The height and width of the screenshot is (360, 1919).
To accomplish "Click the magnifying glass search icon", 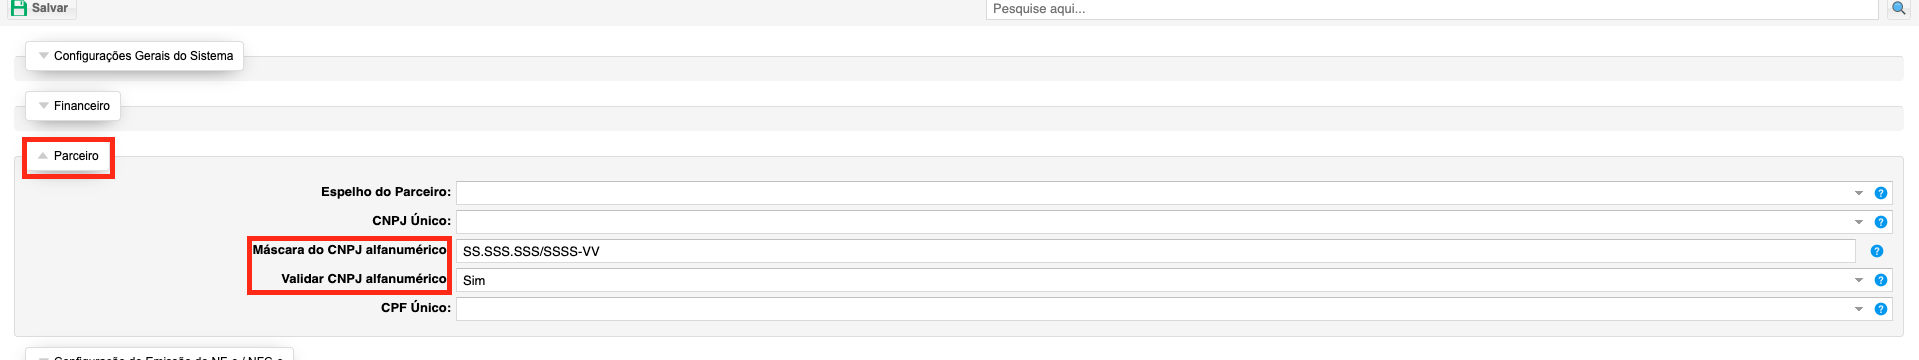I will tap(1898, 8).
